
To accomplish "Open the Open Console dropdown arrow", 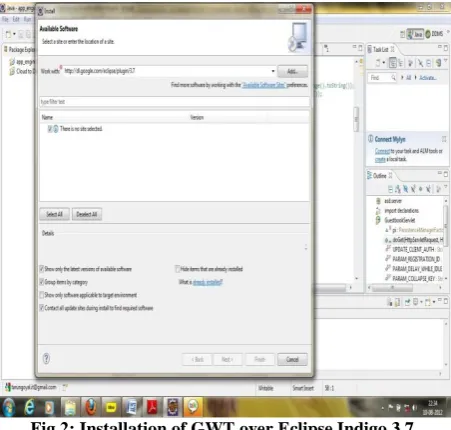I will point(434,302).
